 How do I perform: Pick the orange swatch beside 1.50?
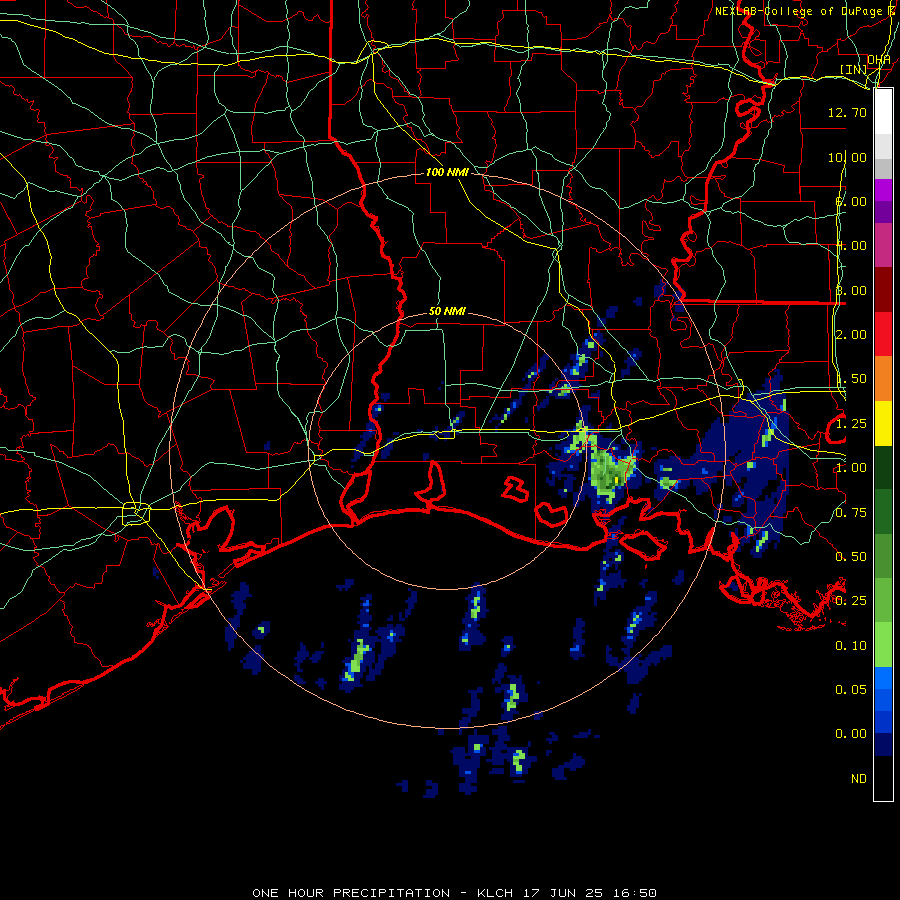[883, 378]
